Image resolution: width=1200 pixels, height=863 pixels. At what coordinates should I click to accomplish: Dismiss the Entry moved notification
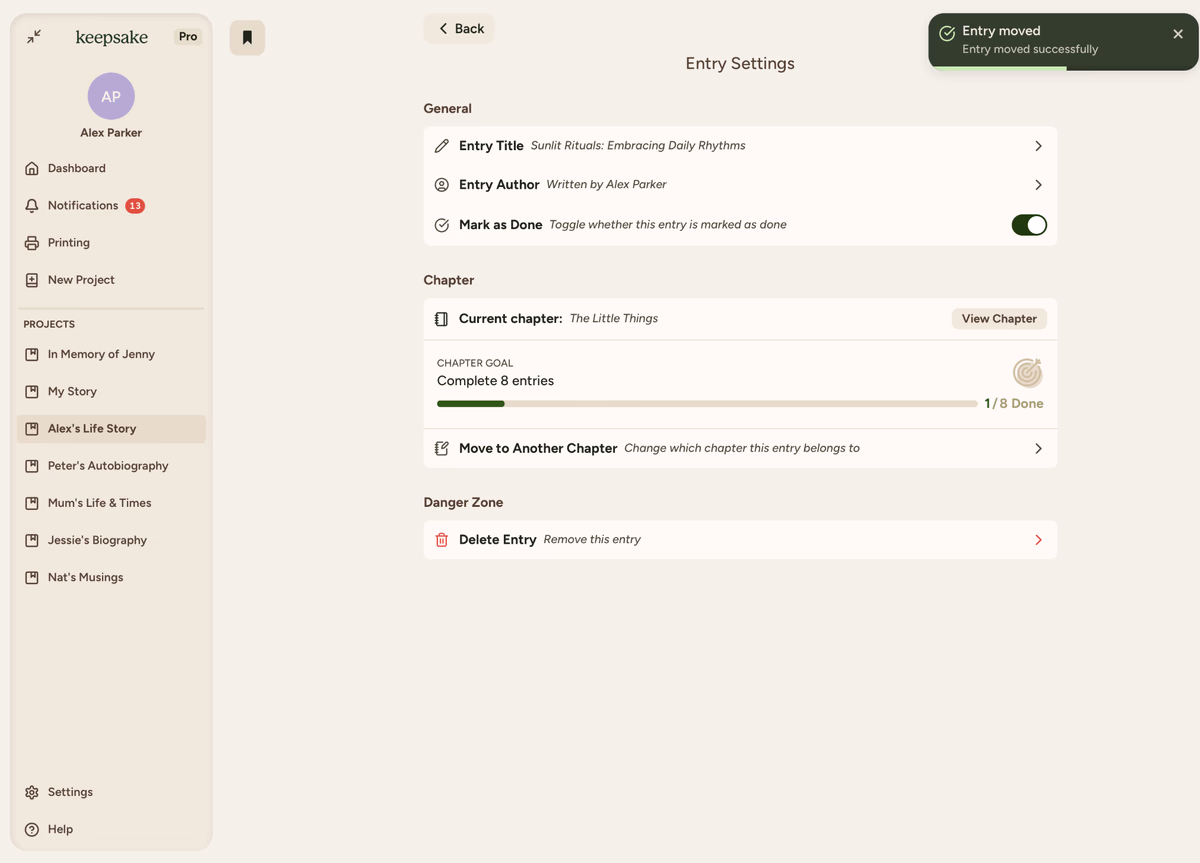point(1178,34)
